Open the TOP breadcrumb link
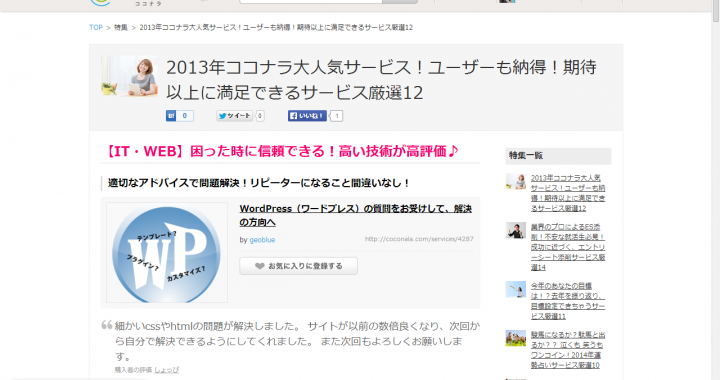720x380 pixels. point(96,28)
